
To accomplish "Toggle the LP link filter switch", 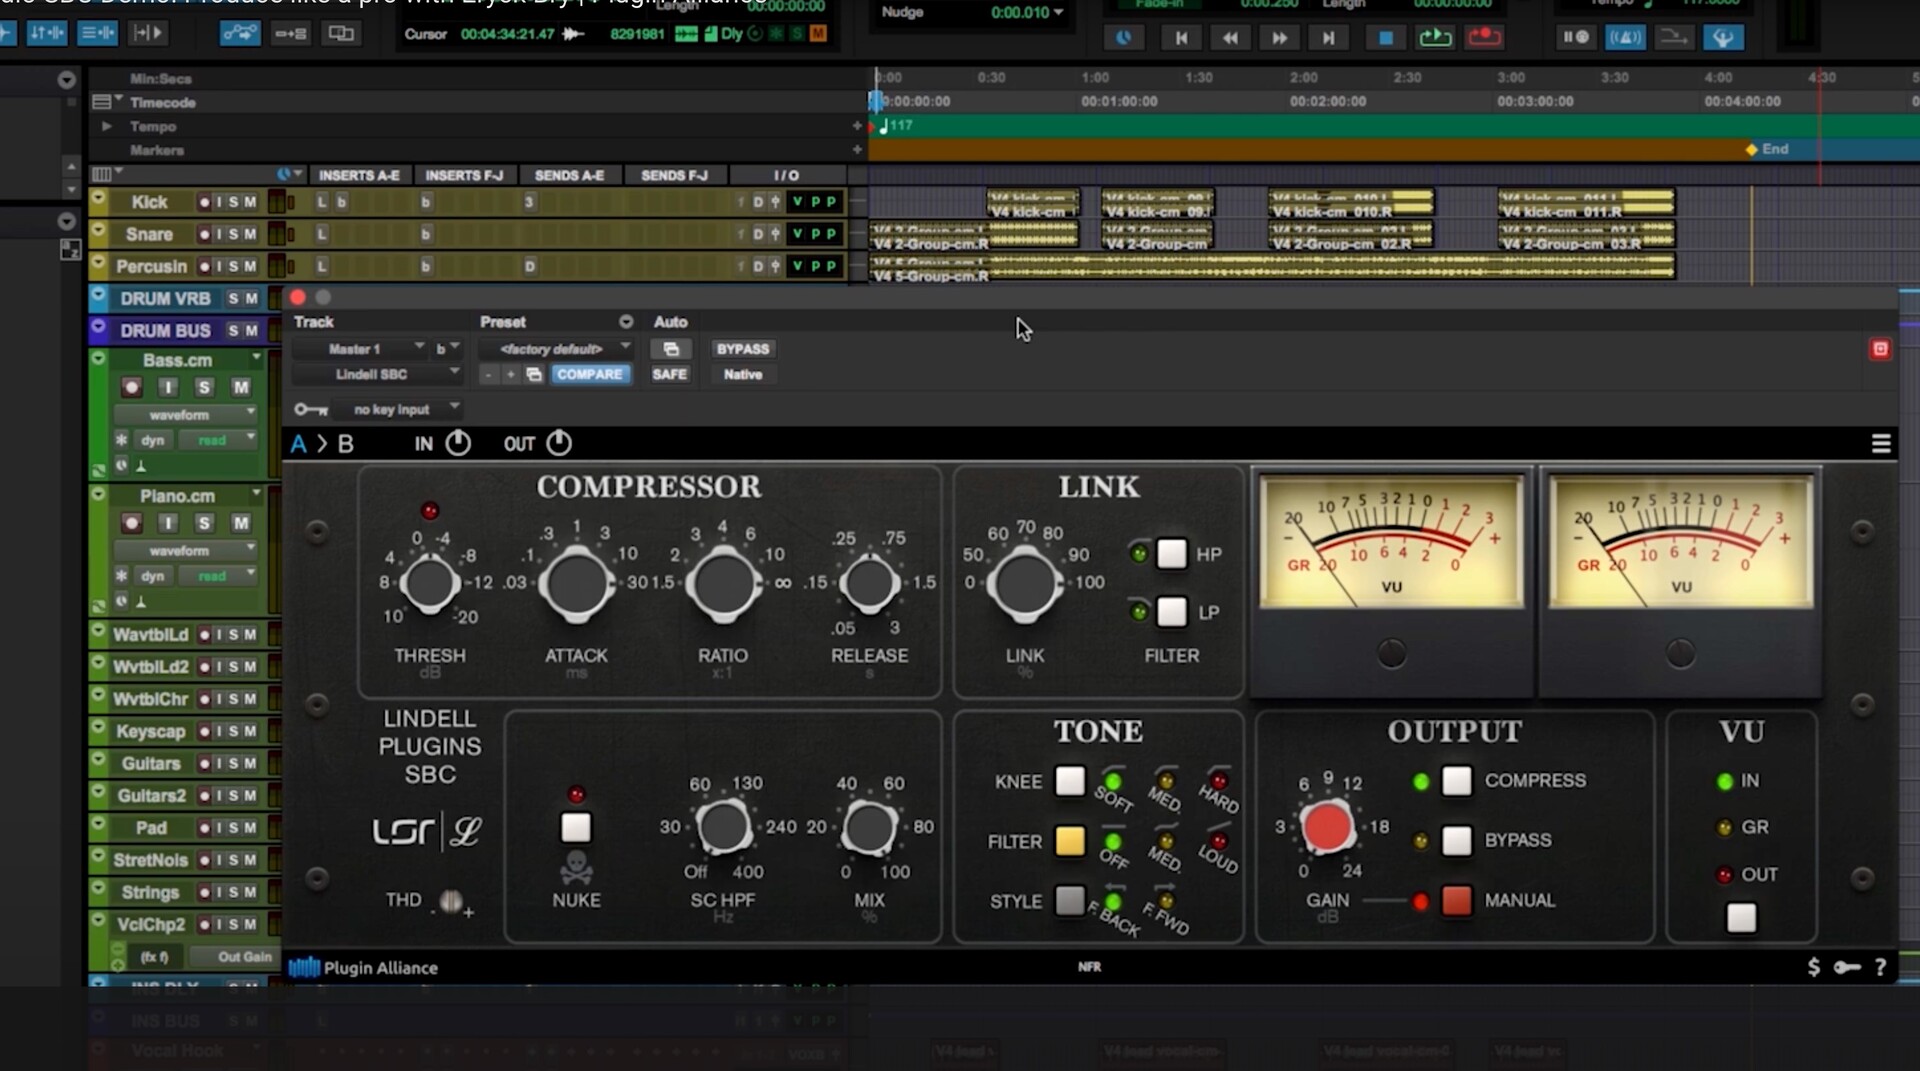I will tap(1171, 611).
